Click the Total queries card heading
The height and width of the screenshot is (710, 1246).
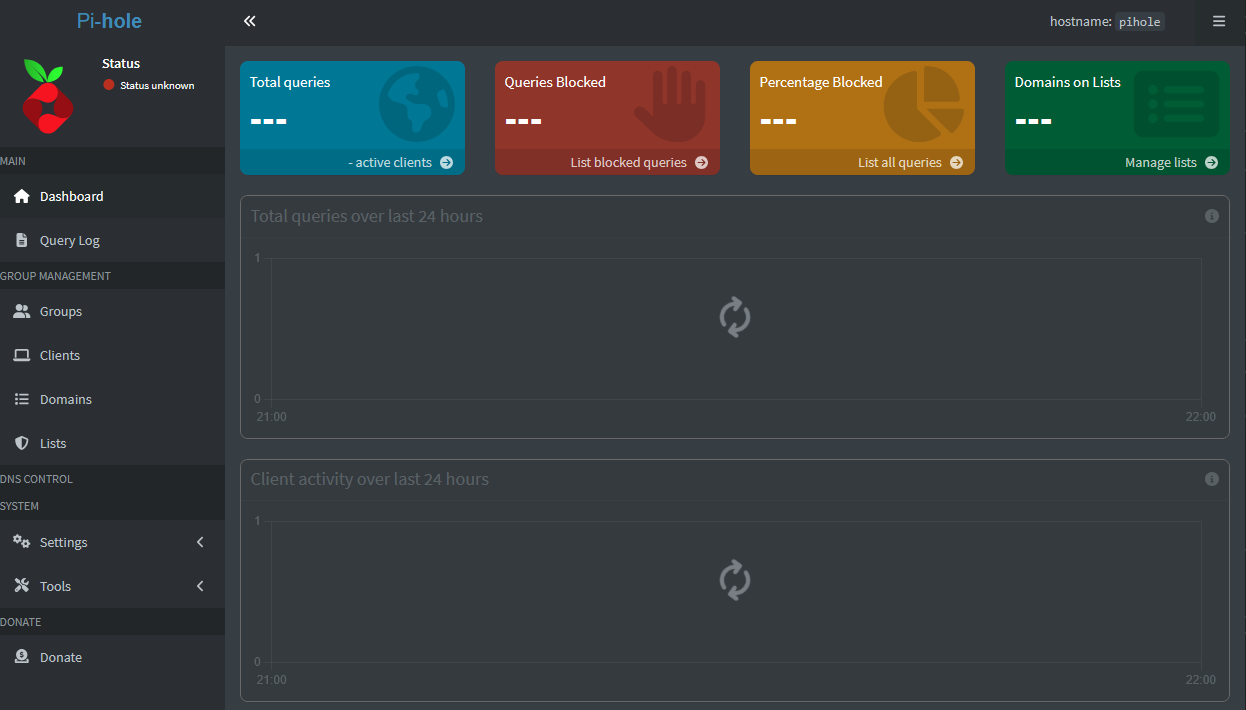tap(290, 82)
